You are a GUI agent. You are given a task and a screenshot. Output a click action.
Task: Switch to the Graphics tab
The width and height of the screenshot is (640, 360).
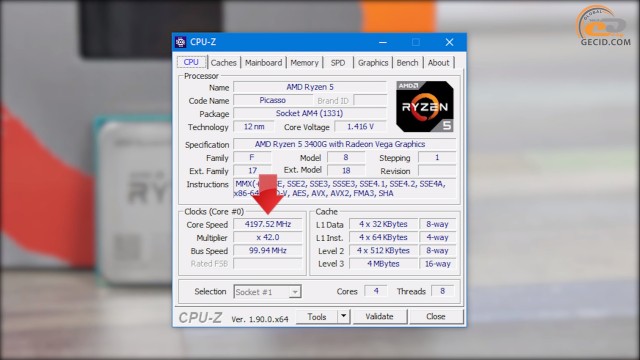click(x=373, y=63)
